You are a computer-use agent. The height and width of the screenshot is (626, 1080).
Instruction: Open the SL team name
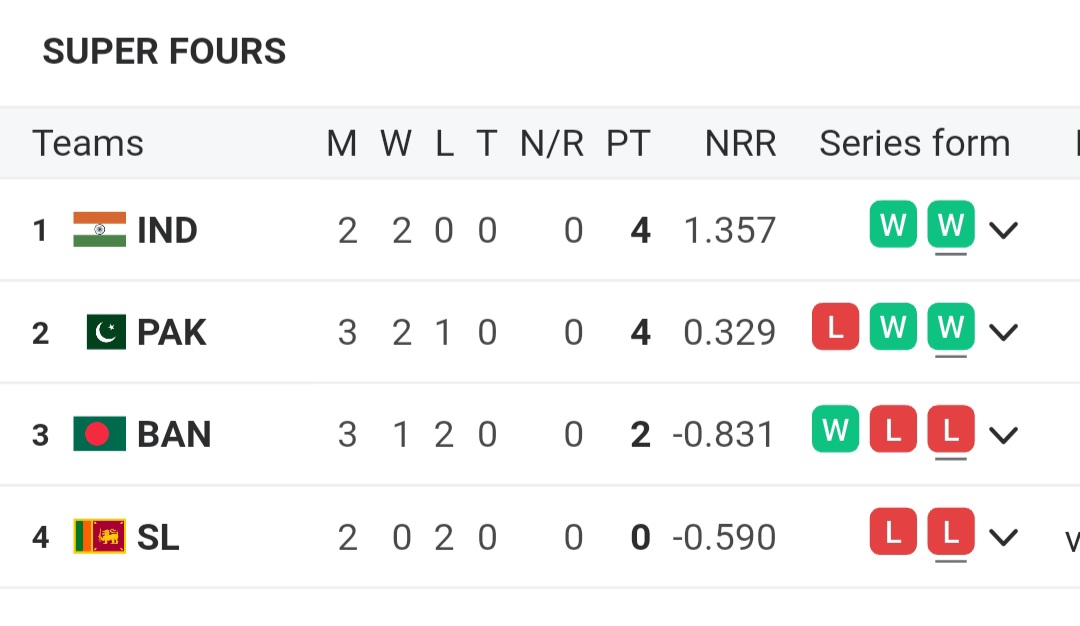coord(158,537)
